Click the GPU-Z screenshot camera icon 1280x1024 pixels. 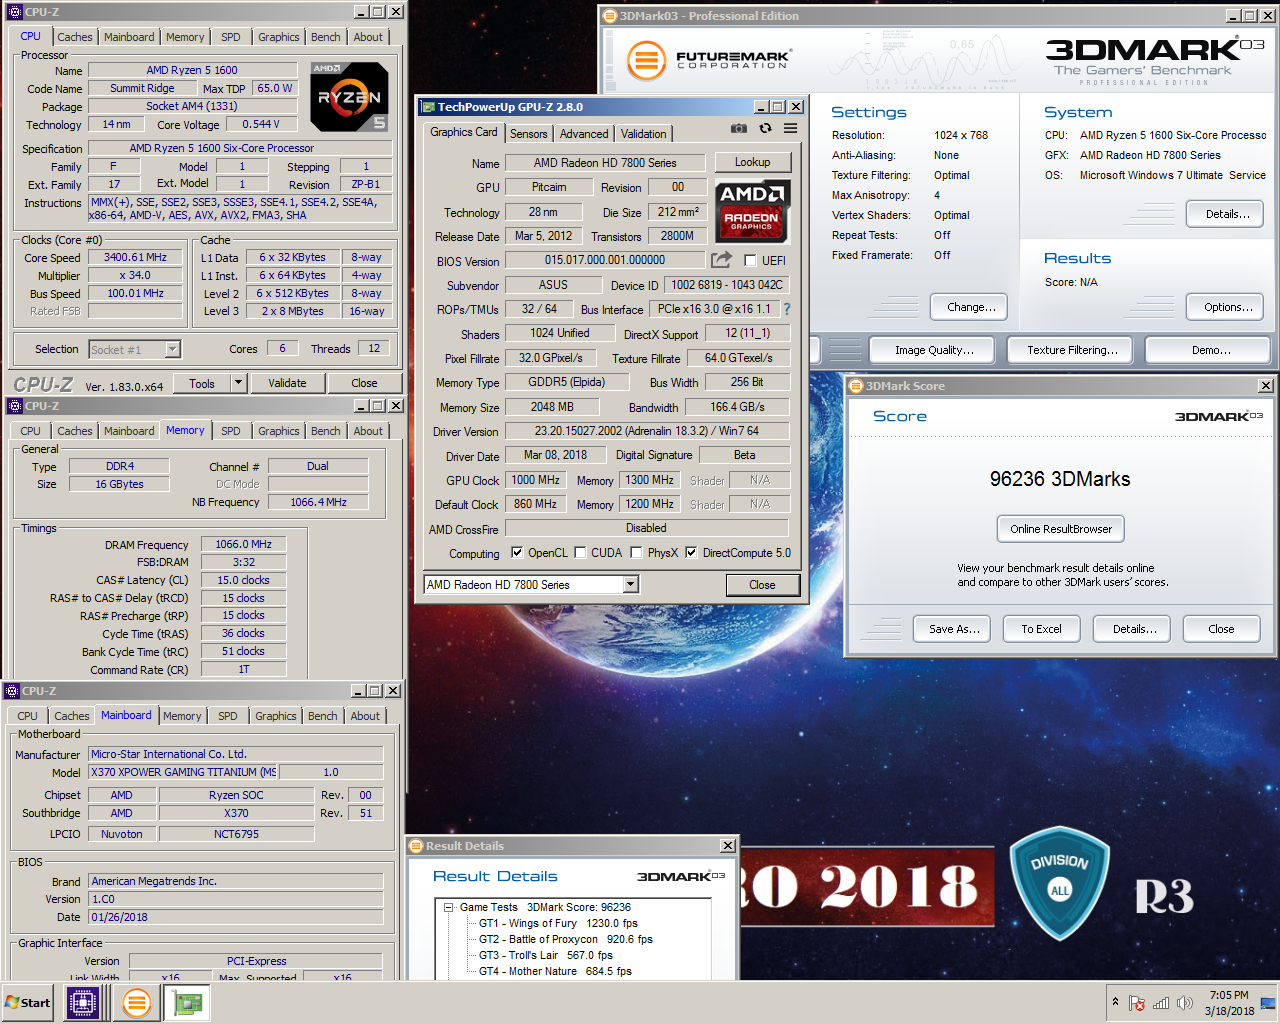(738, 128)
